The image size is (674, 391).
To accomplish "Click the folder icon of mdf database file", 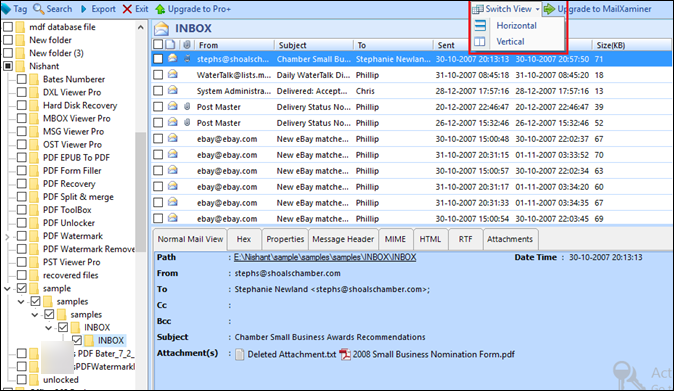I will (x=20, y=27).
